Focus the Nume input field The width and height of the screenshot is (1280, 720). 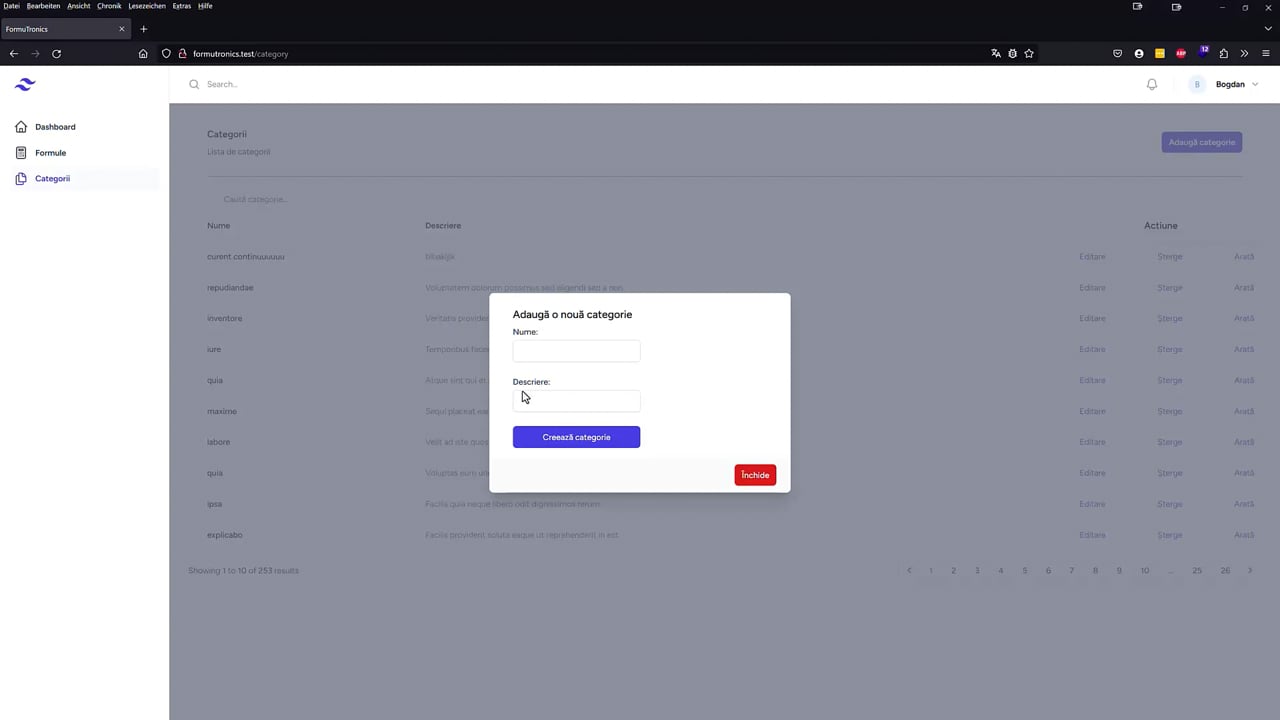click(576, 351)
